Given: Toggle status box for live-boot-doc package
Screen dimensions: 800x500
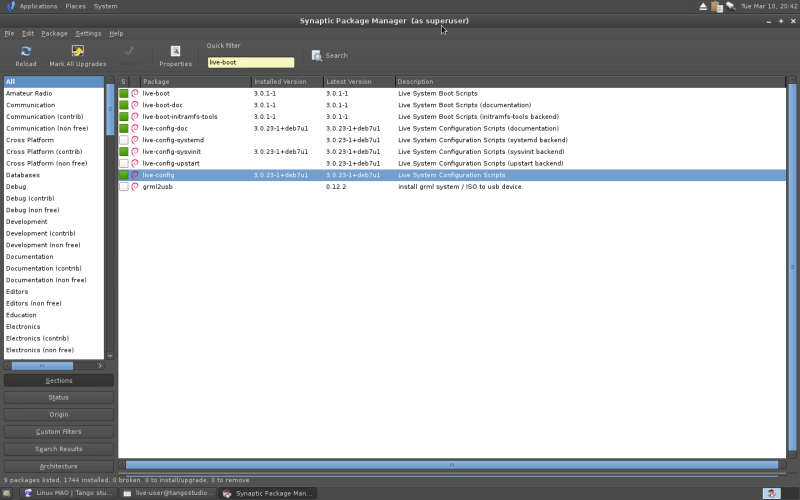Looking at the screenshot, I should point(123,105).
